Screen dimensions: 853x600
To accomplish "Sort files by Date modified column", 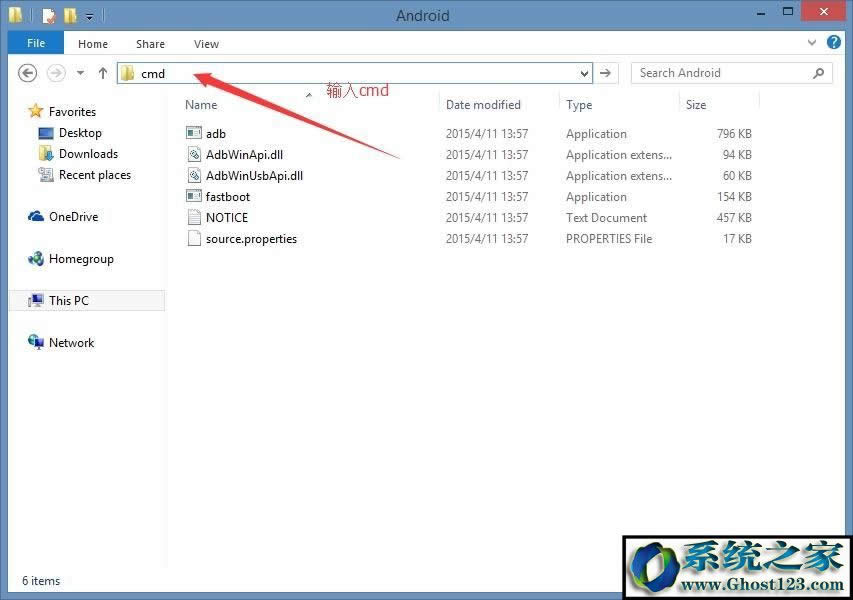I will tap(483, 105).
